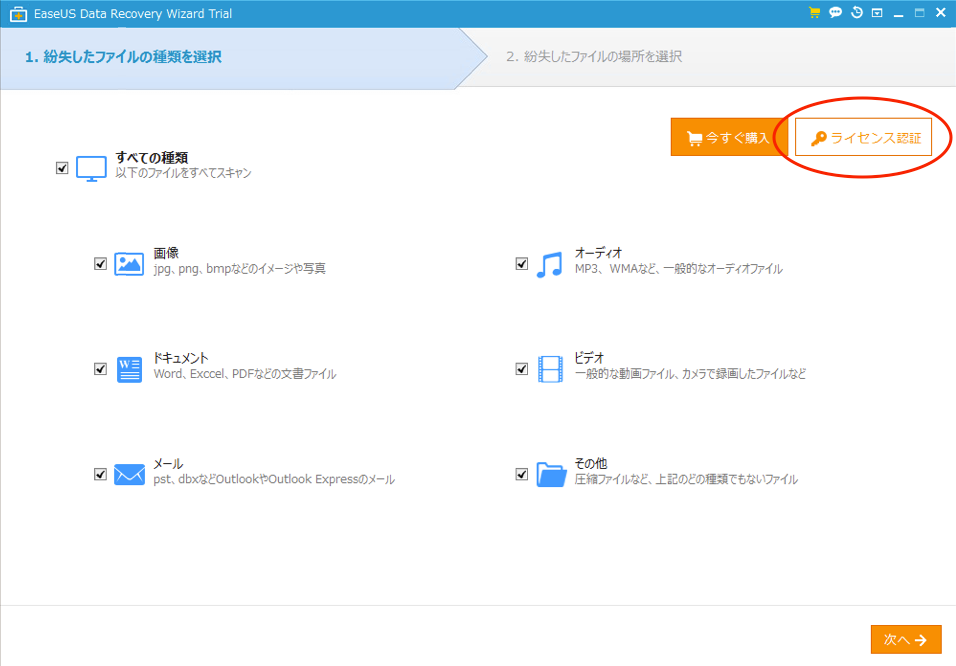Minimize the EaseUS window

click(898, 13)
